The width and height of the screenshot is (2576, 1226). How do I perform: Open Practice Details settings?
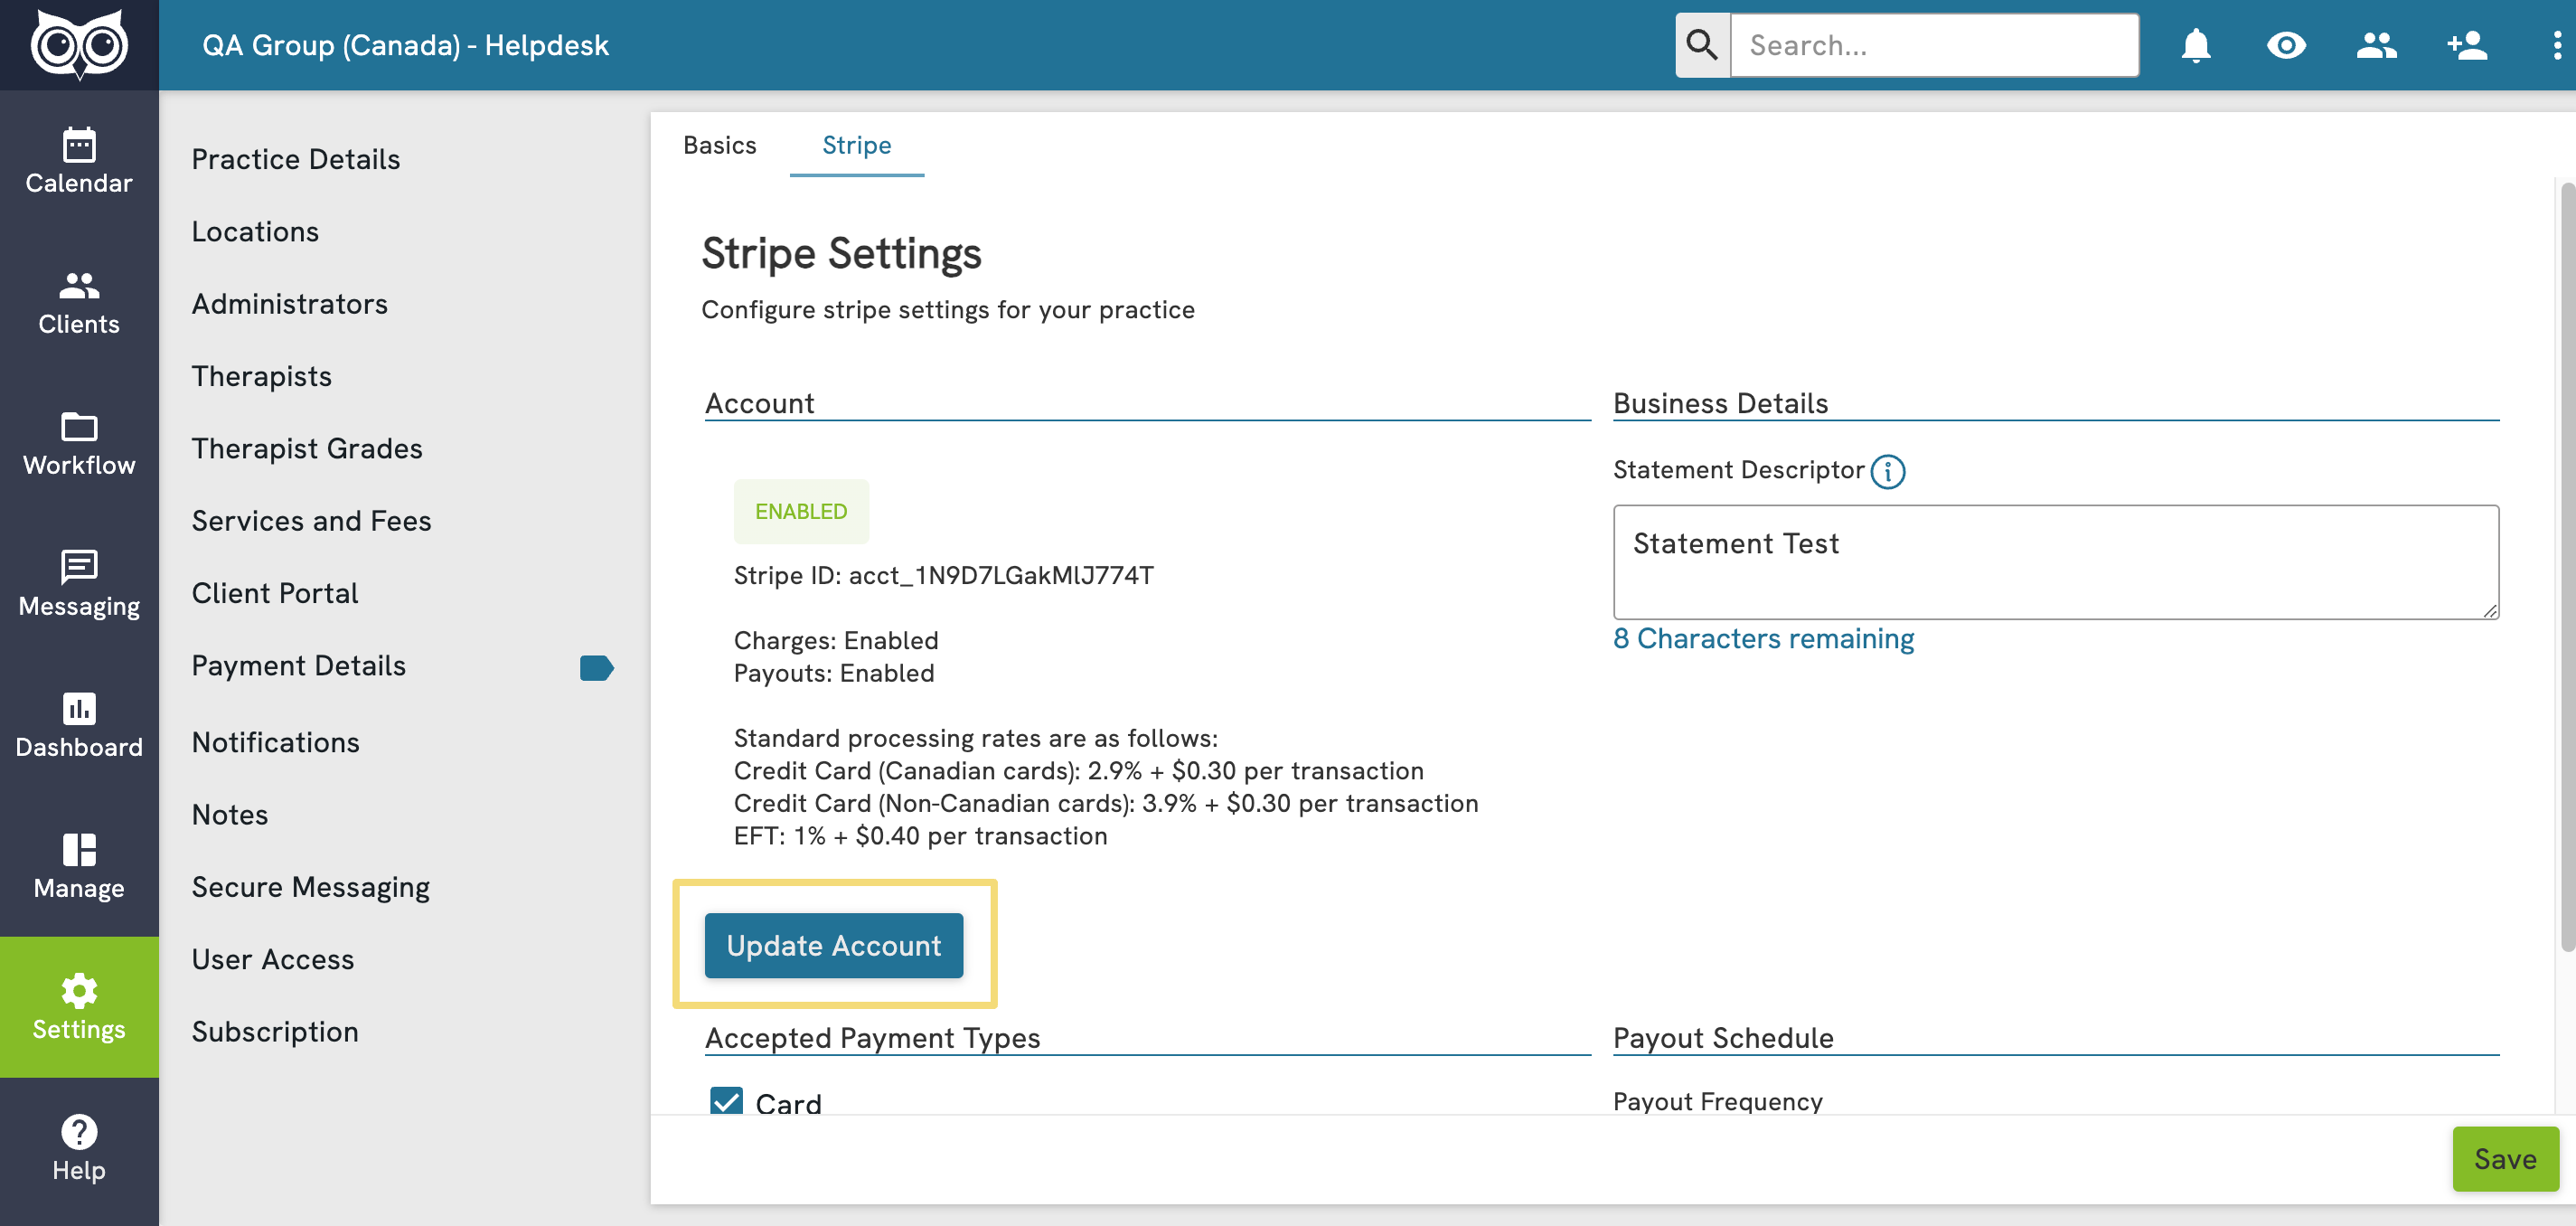pos(296,159)
